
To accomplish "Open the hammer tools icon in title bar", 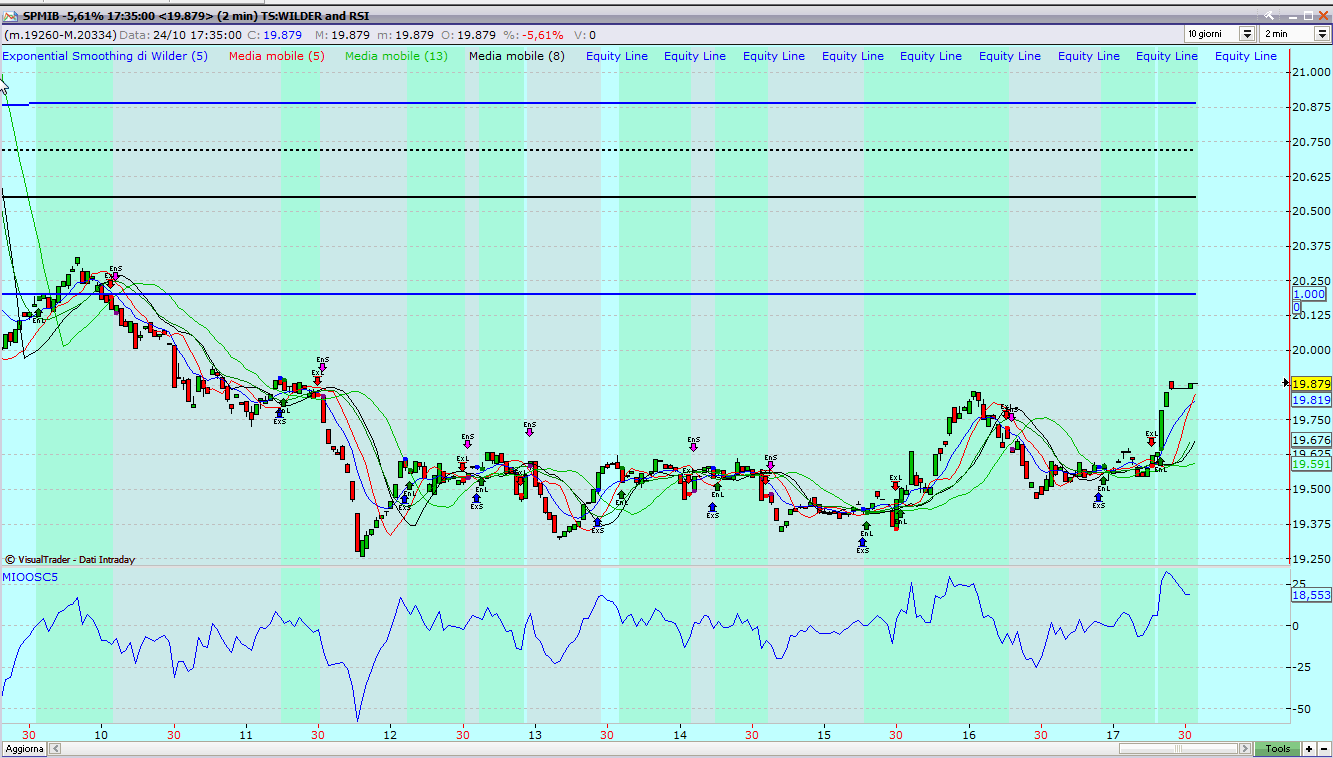I will pos(1268,15).
